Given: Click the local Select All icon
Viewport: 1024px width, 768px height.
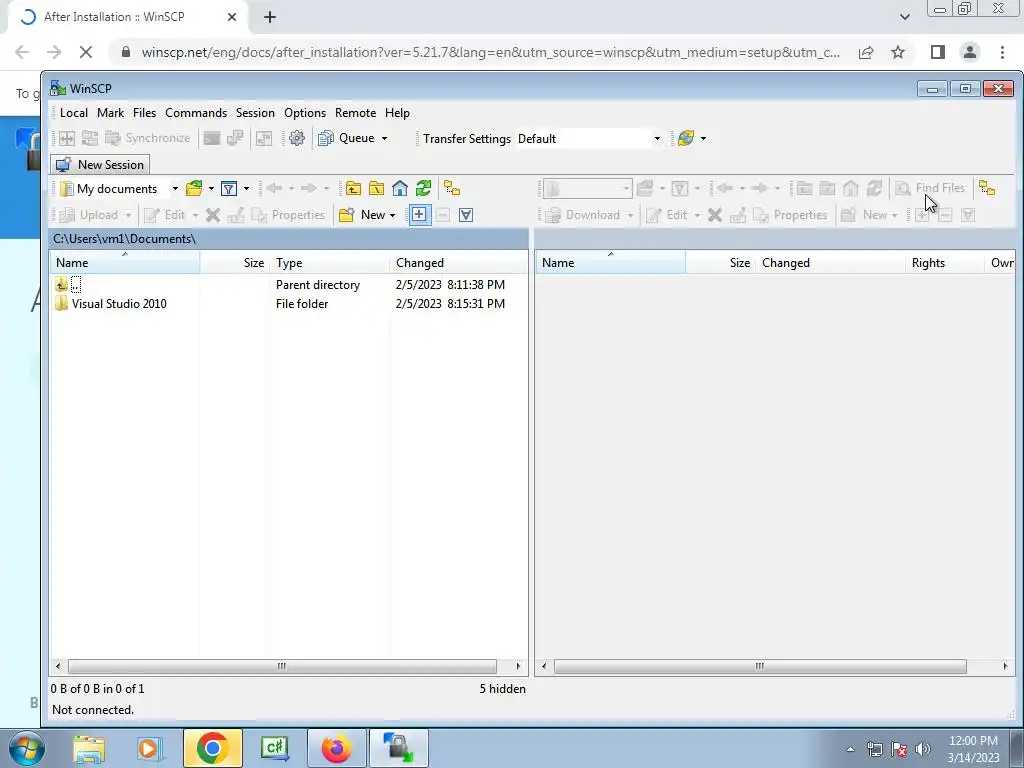Looking at the screenshot, I should tap(466, 215).
